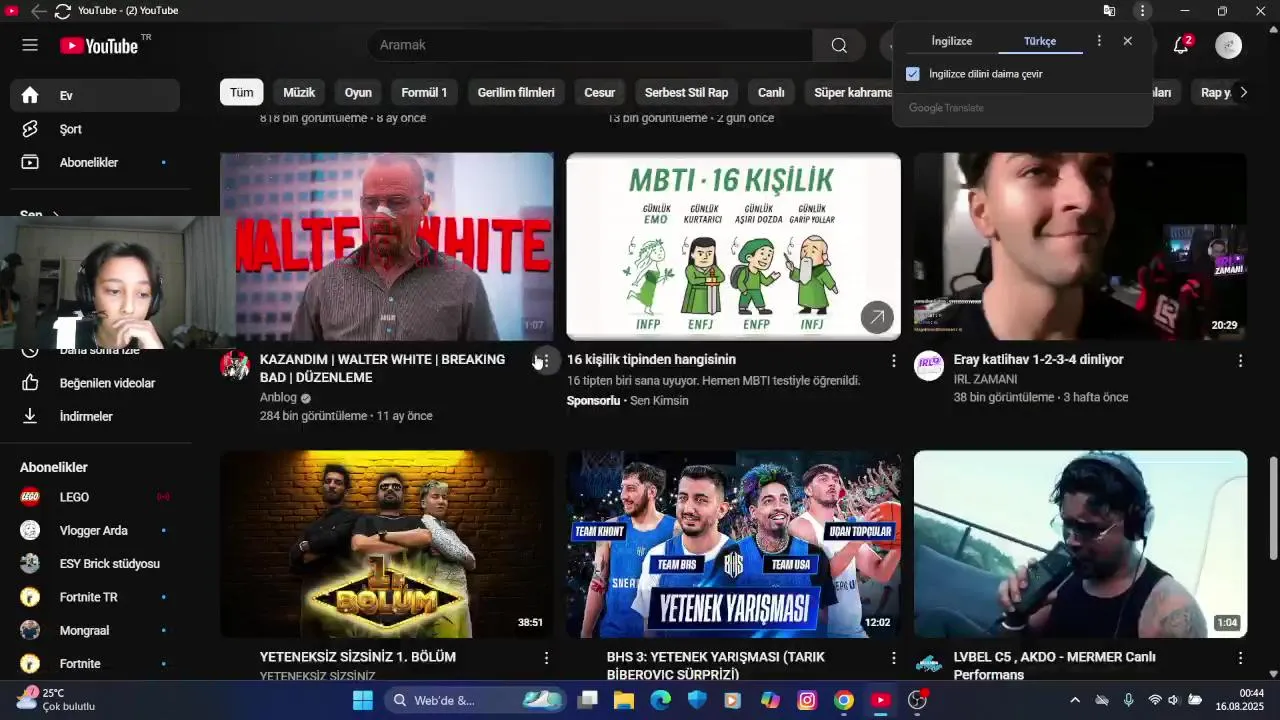Open the hamburger guide menu
The height and width of the screenshot is (720, 1280).
point(30,45)
